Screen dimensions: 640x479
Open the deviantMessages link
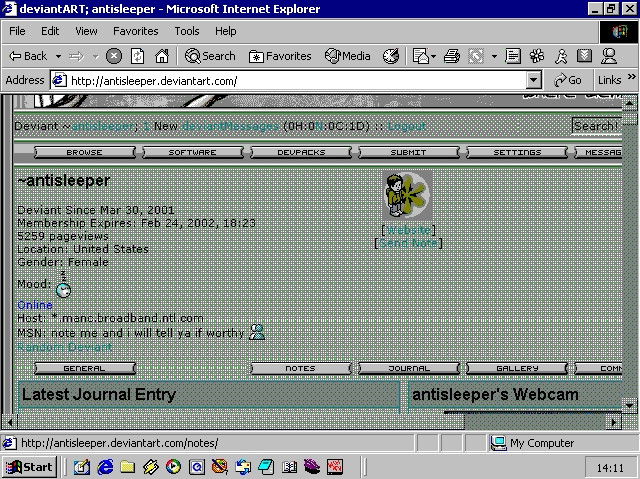[x=231, y=126]
